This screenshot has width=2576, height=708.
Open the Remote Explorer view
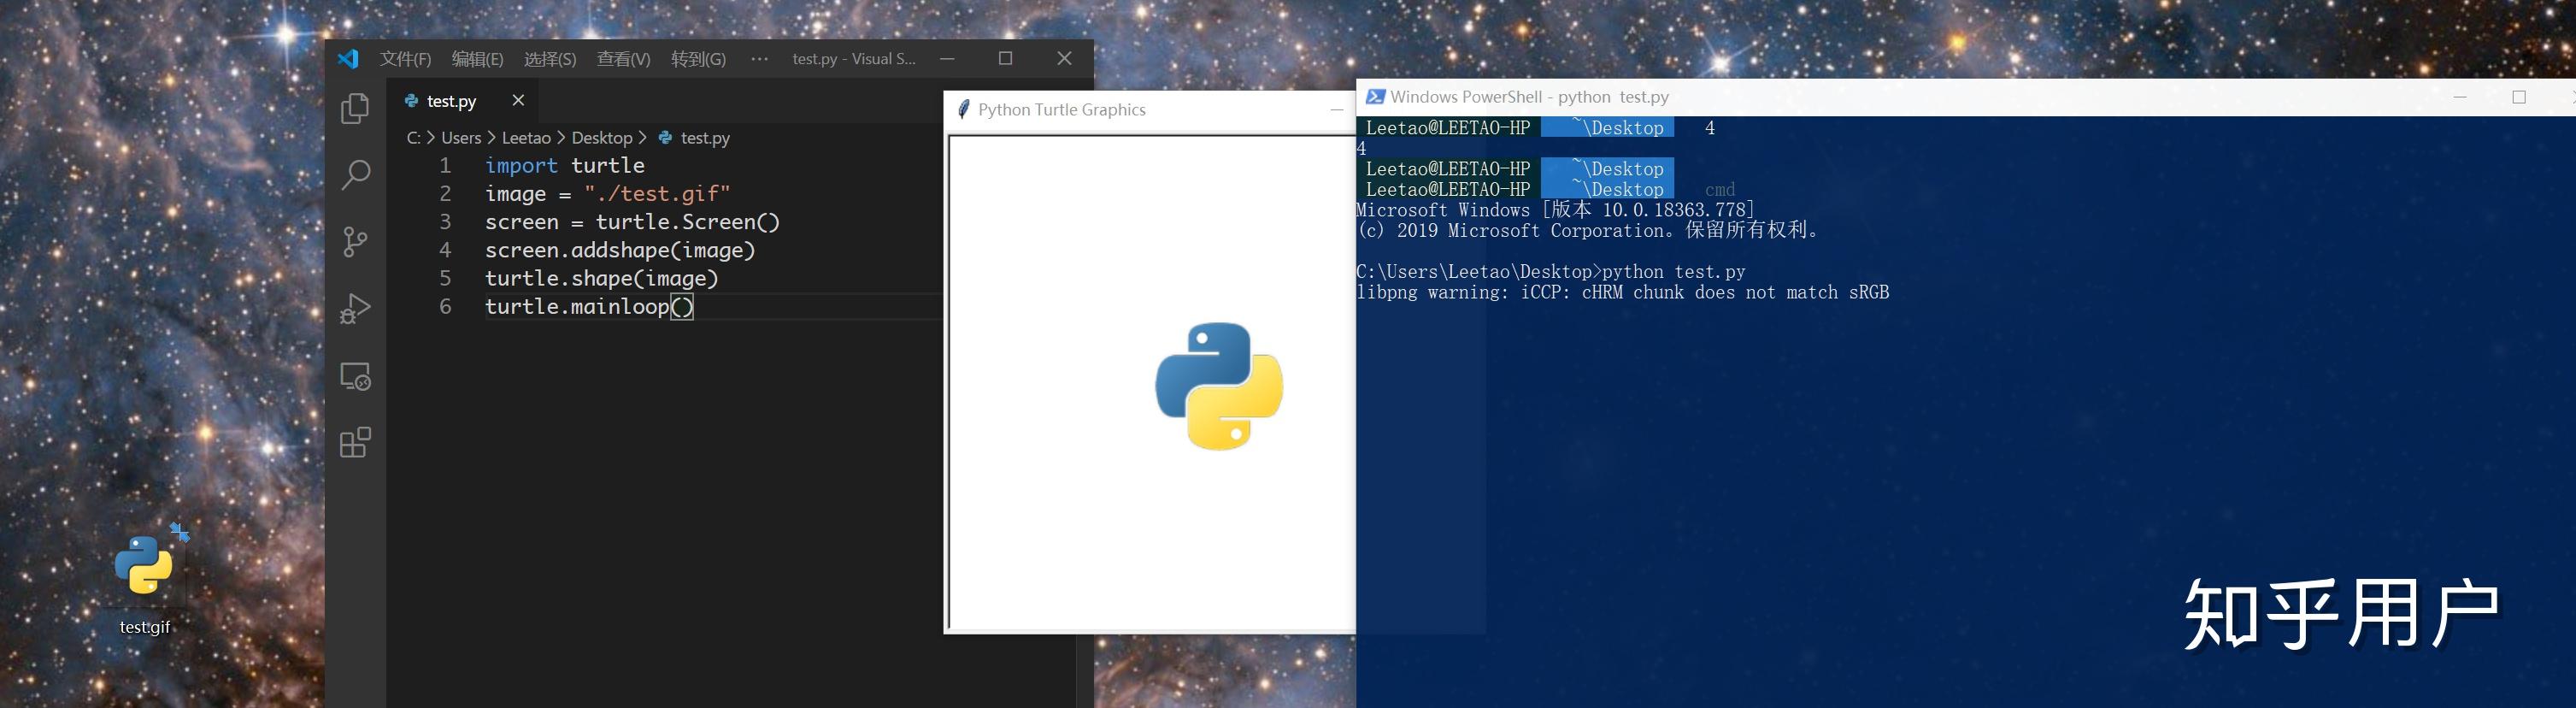click(x=355, y=376)
